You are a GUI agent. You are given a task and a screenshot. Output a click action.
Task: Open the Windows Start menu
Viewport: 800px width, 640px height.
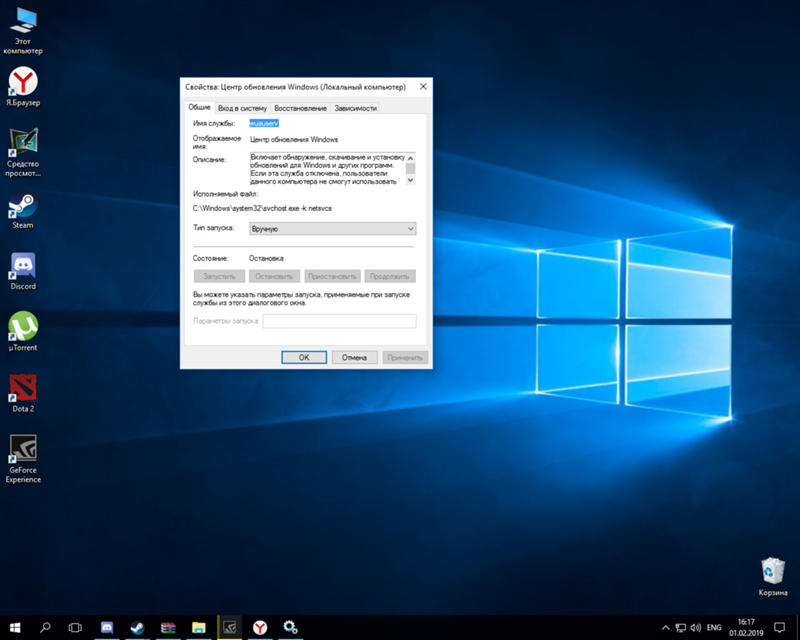tap(15, 627)
